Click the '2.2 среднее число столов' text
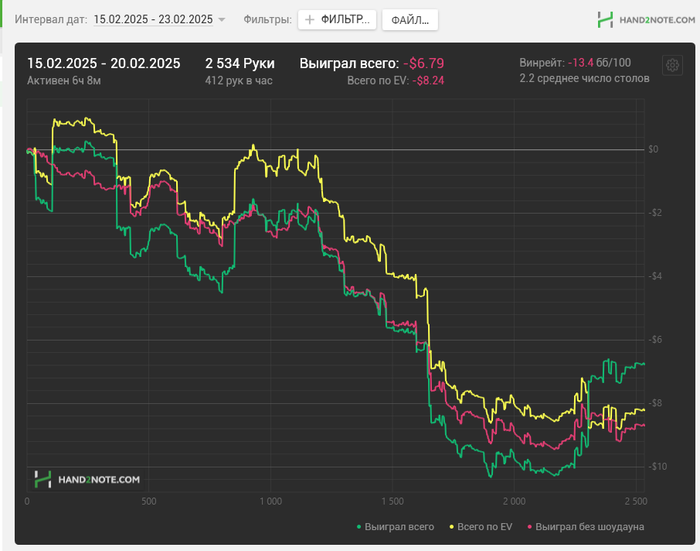The image size is (700, 551). point(584,79)
